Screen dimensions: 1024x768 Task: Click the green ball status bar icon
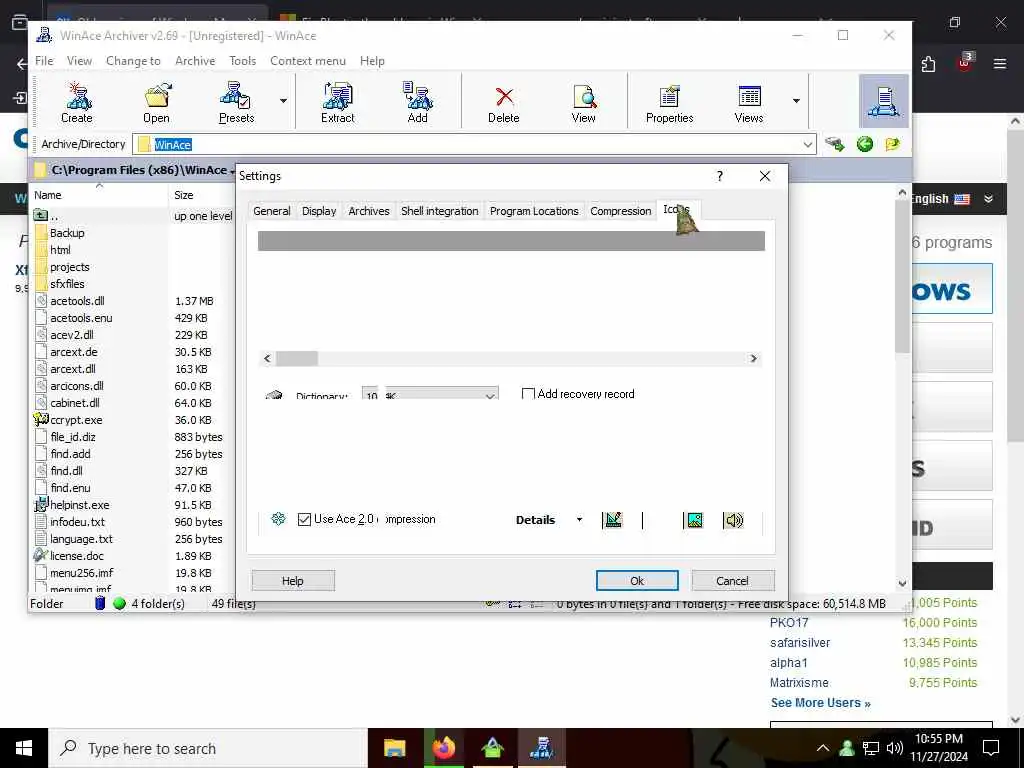(x=119, y=603)
